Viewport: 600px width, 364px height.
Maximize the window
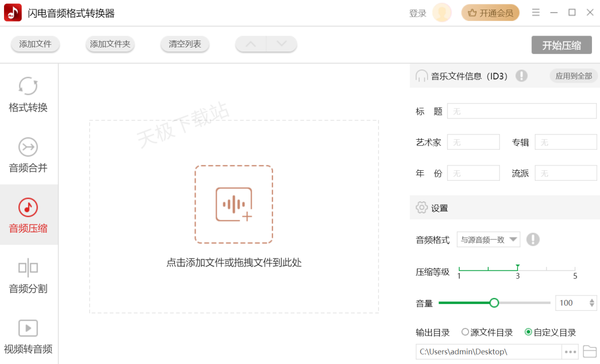click(572, 13)
